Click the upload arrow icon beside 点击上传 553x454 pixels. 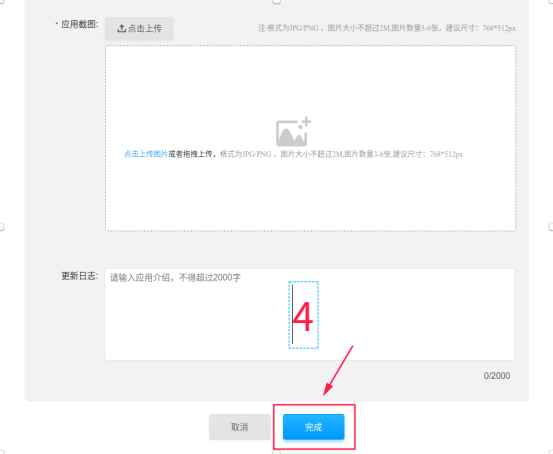[121, 28]
